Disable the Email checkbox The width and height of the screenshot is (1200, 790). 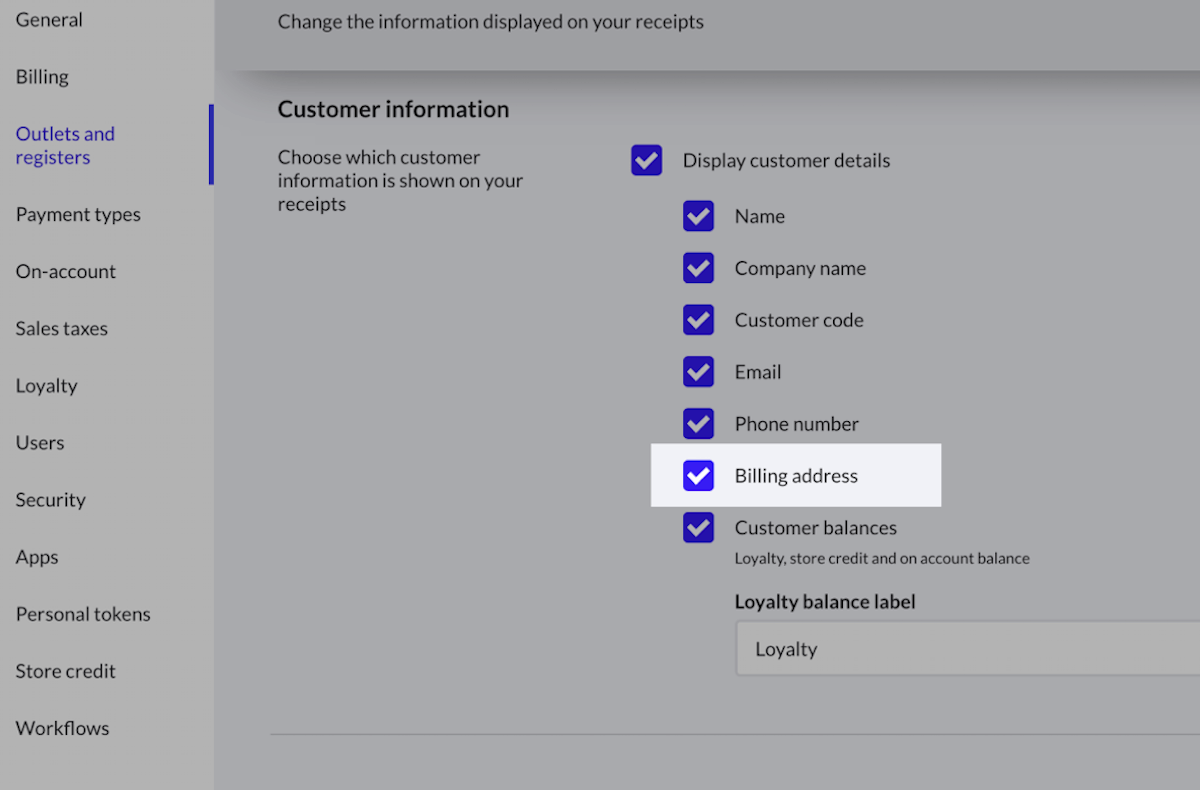click(x=698, y=372)
